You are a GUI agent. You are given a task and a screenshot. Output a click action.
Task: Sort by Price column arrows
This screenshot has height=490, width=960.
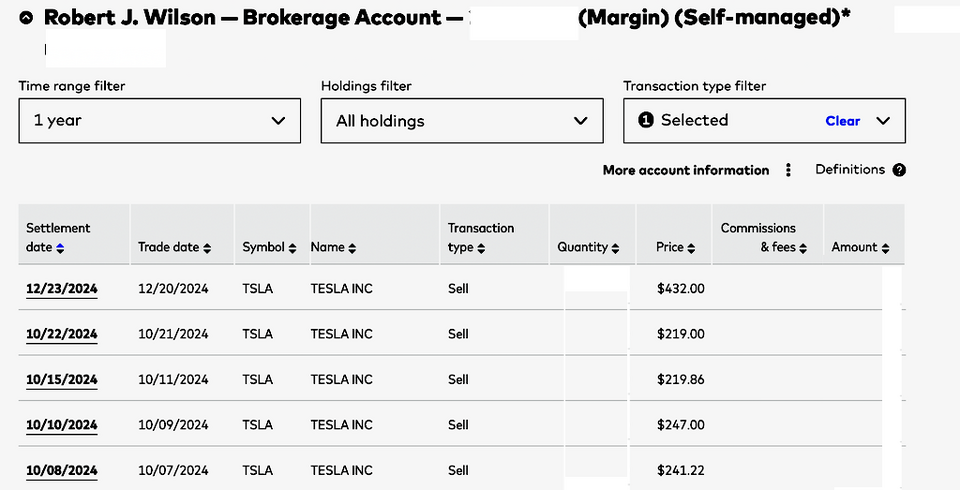(x=691, y=248)
